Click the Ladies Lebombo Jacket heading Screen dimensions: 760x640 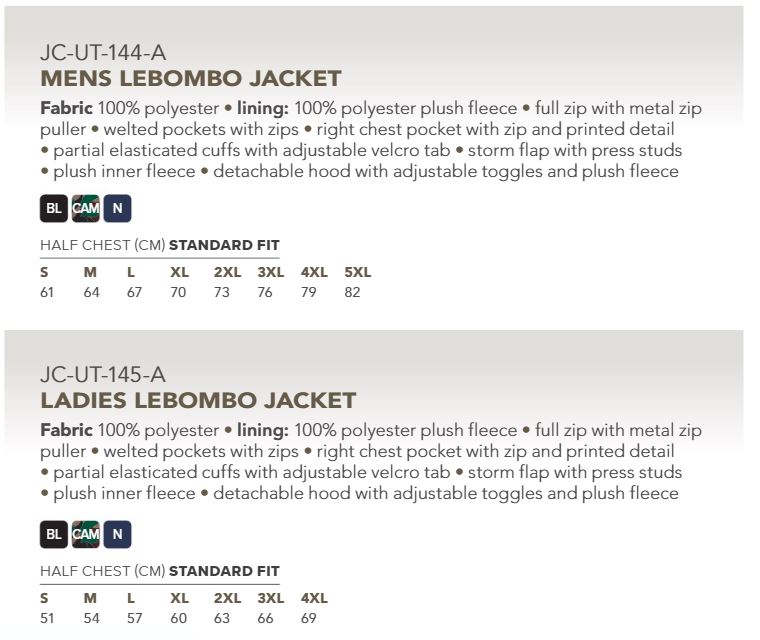click(x=198, y=401)
